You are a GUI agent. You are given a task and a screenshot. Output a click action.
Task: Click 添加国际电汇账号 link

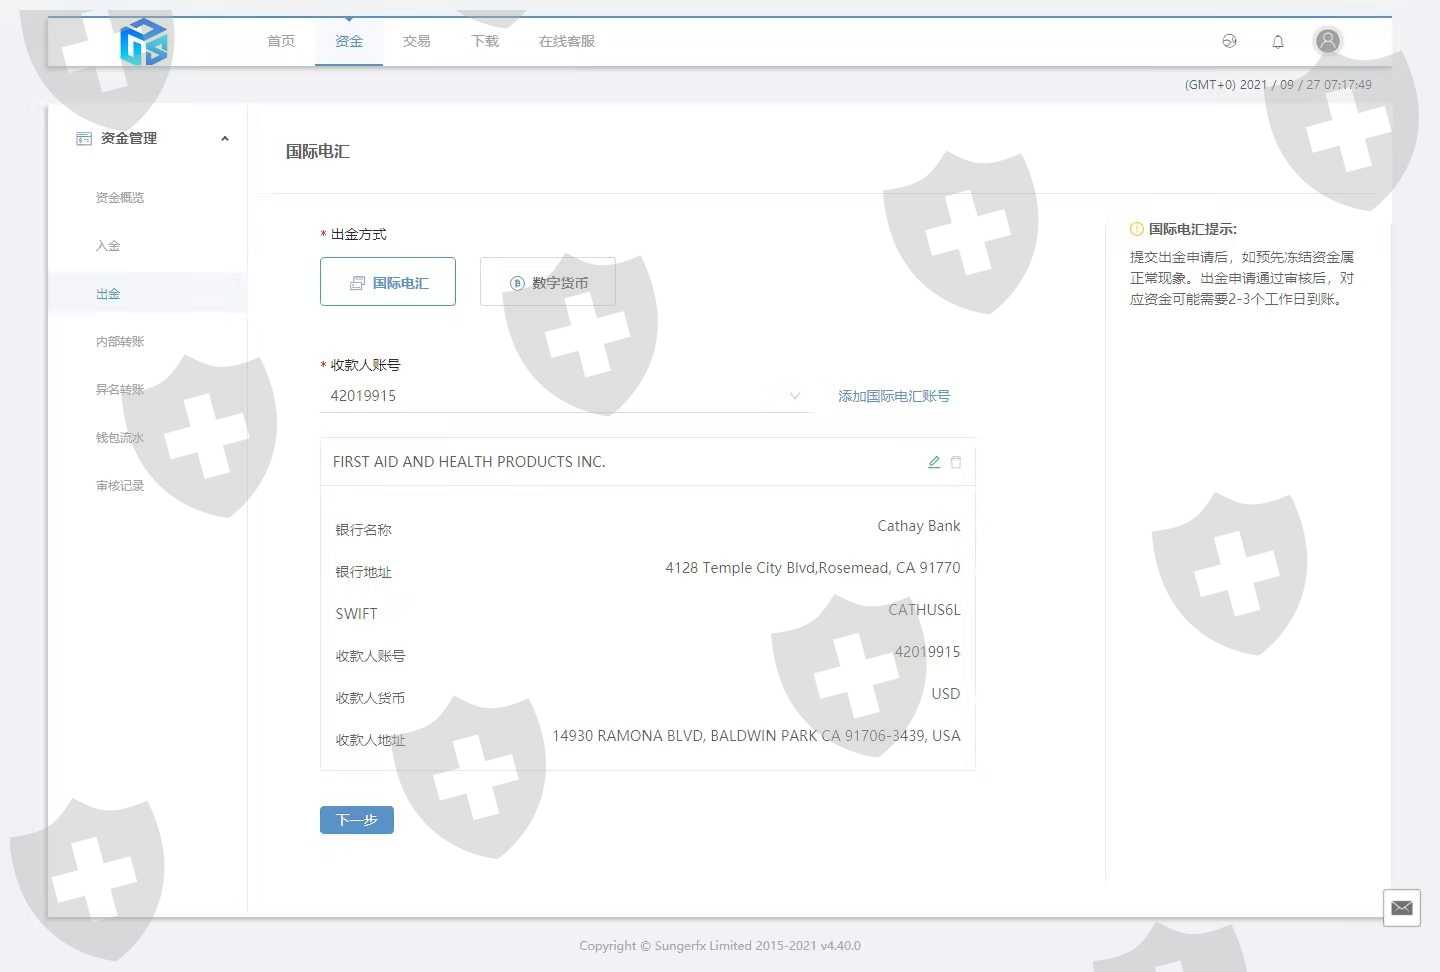click(x=894, y=396)
